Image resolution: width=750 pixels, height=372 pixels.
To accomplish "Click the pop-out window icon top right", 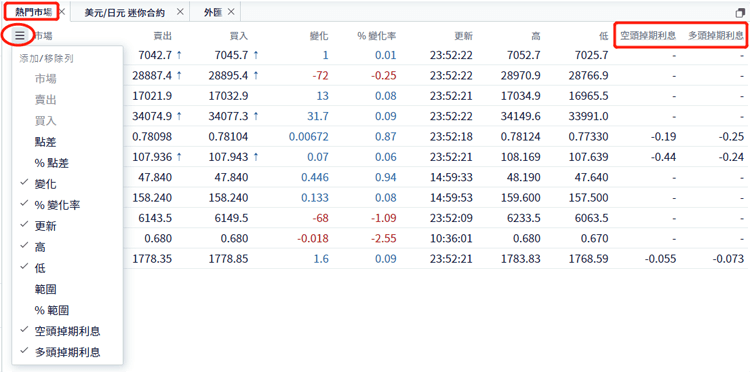I will coord(740,13).
